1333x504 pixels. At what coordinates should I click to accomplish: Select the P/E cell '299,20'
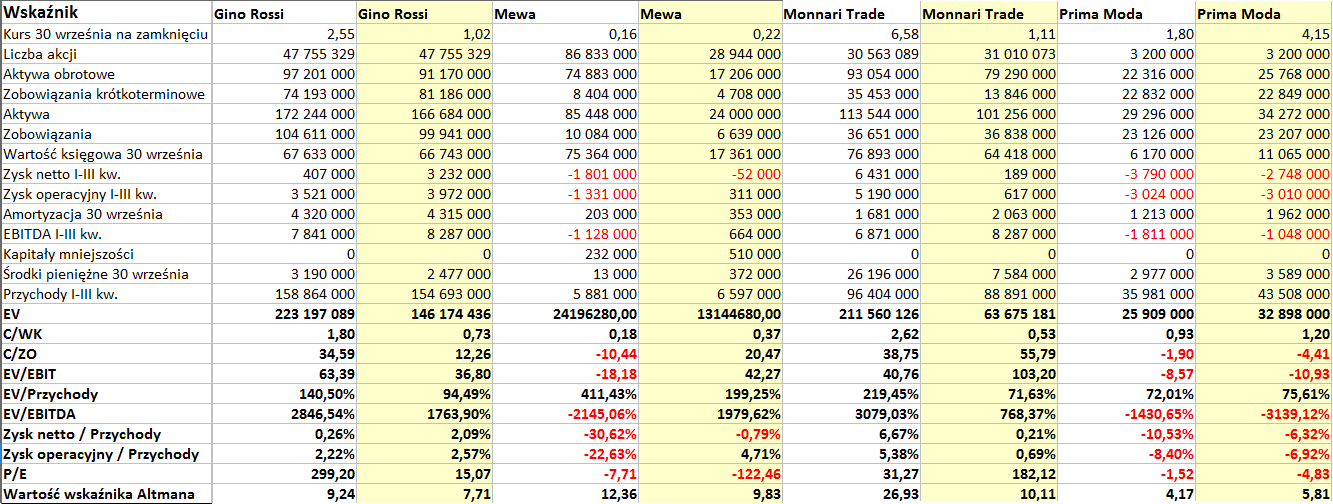[284, 474]
